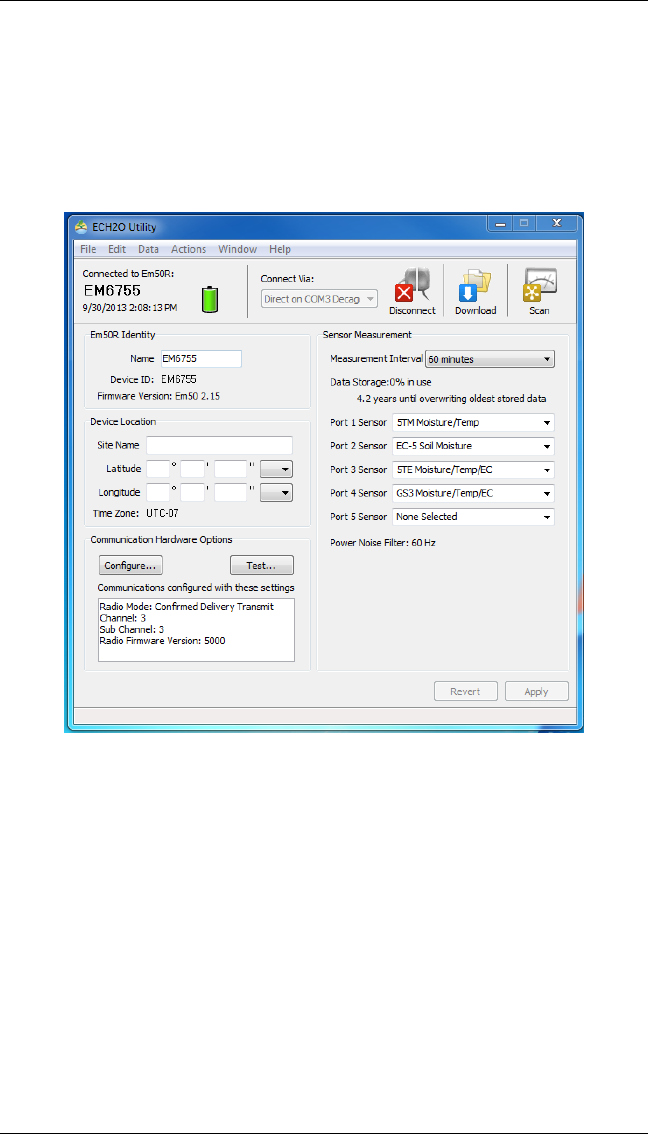648x1134 pixels.
Task: Open the Data menu
Action: pos(148,249)
